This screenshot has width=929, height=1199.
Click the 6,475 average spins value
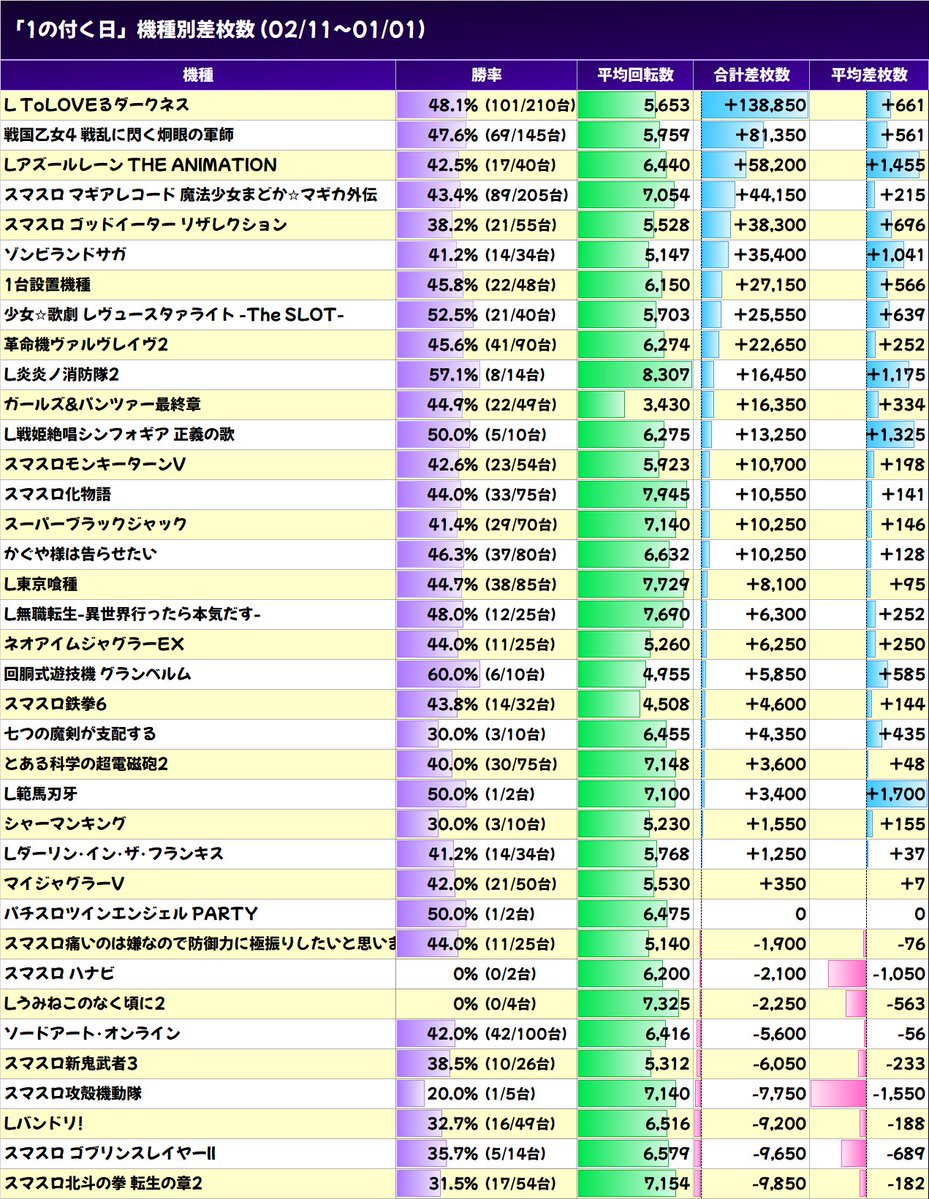[666, 915]
